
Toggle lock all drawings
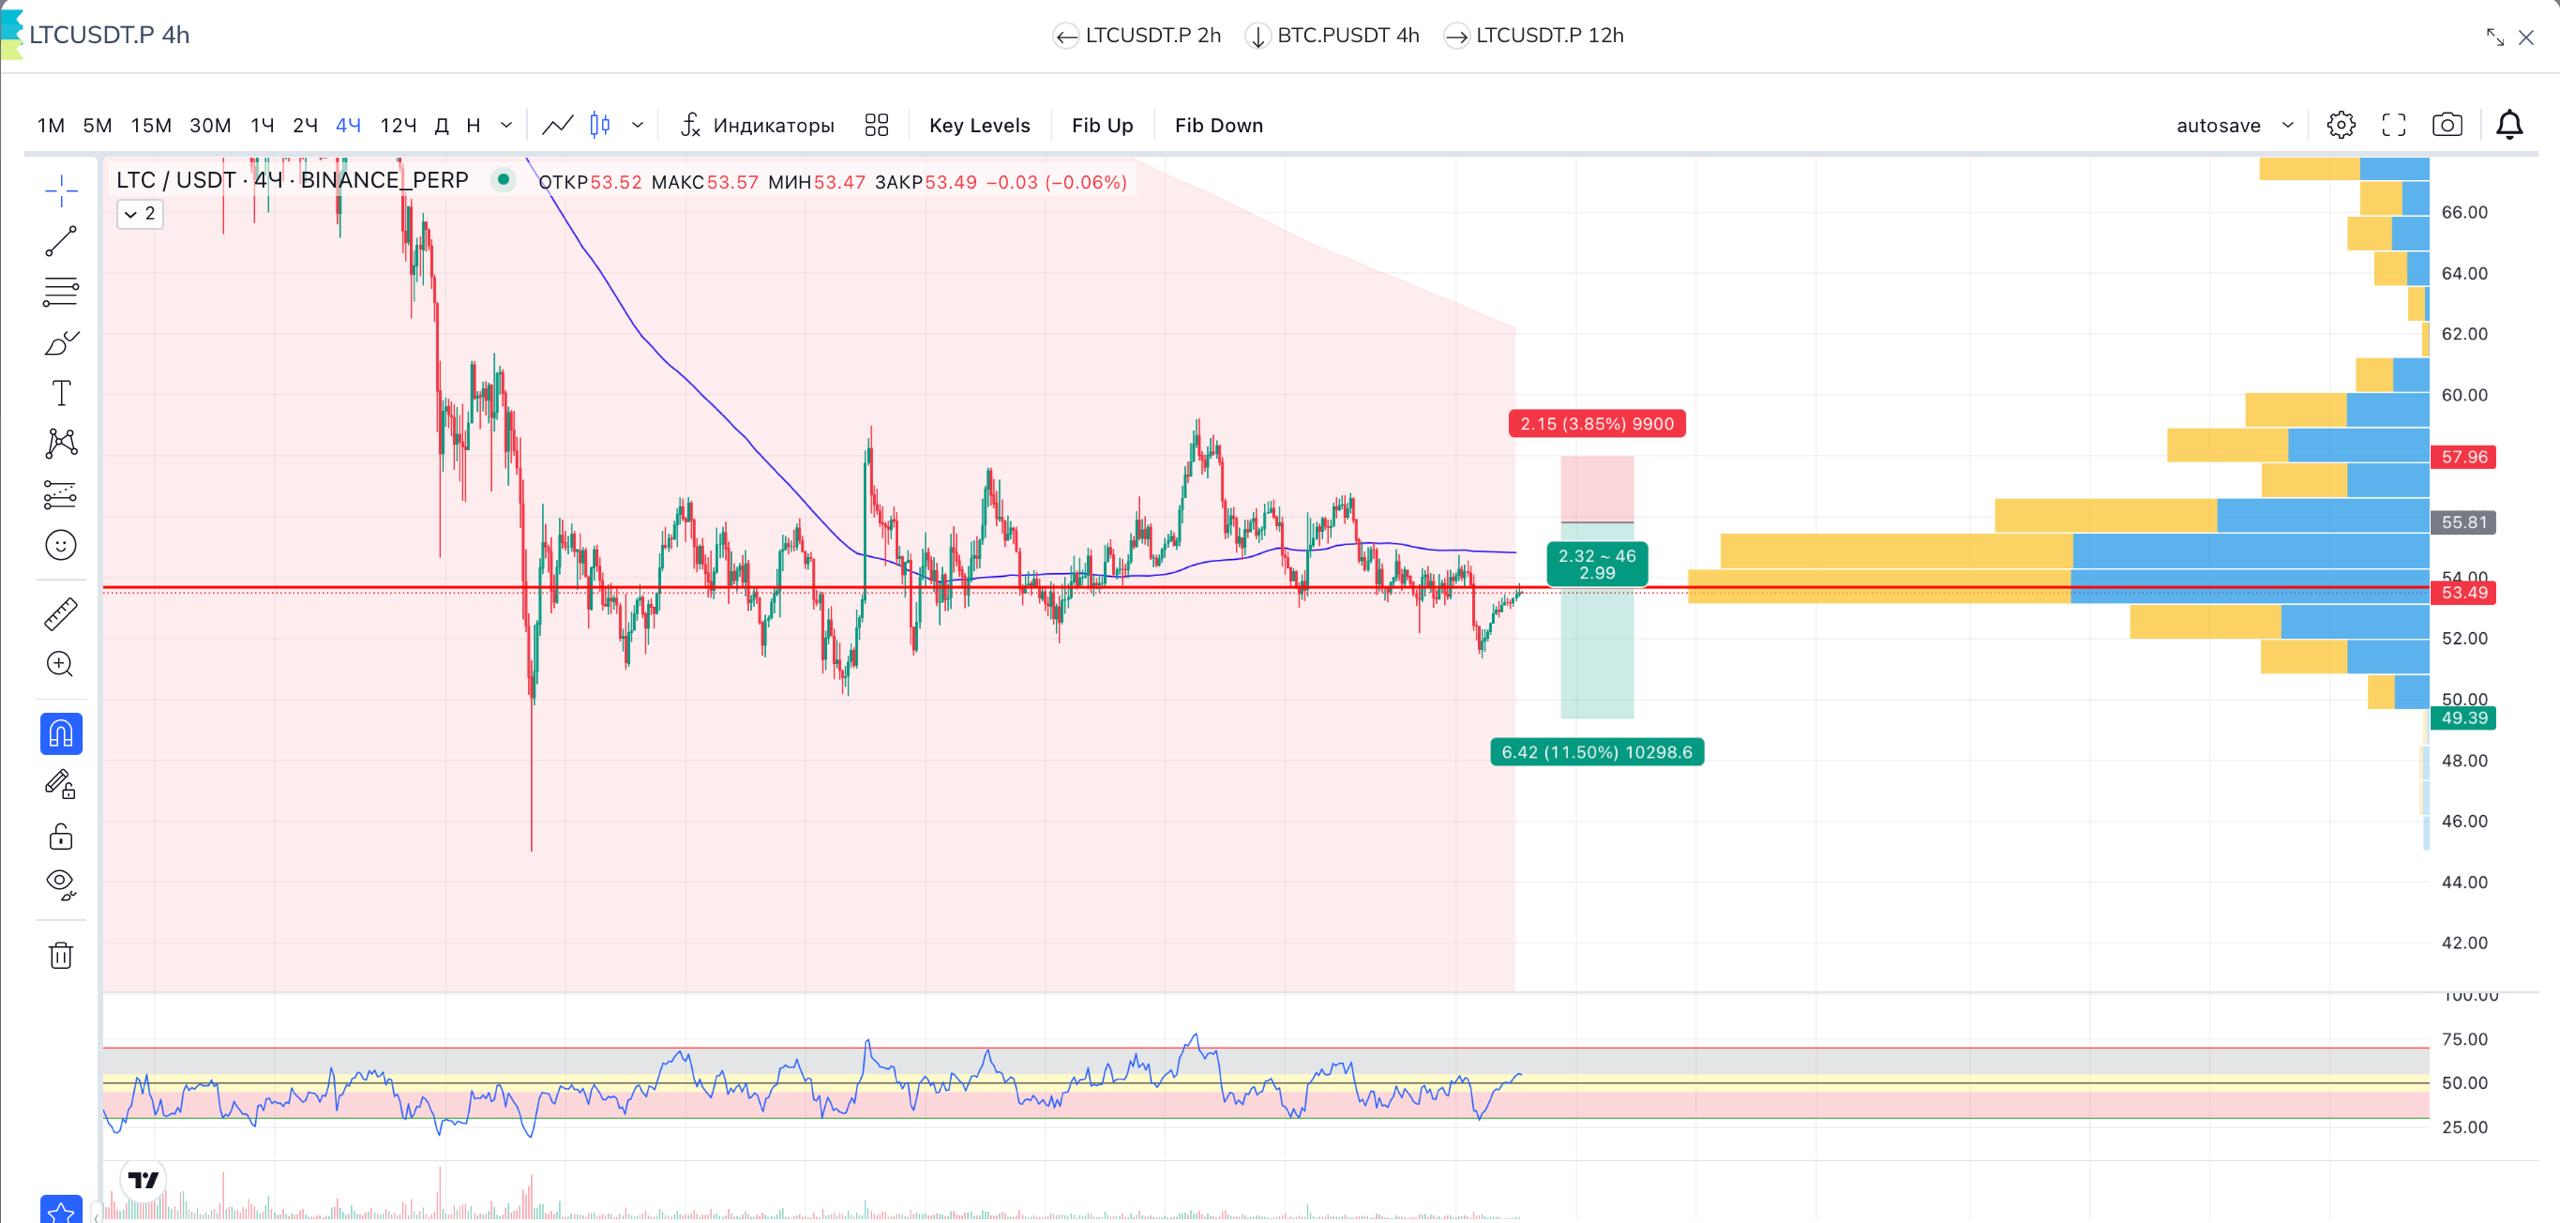tap(61, 835)
